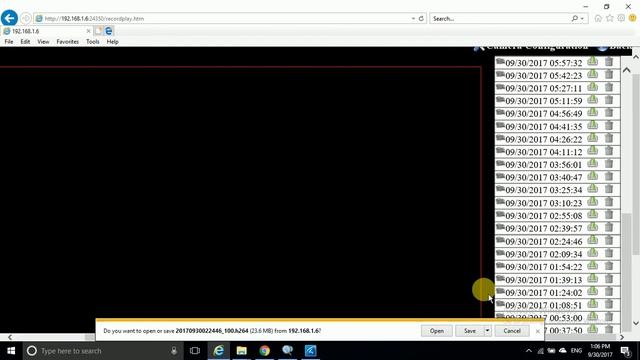Download the 09/30/2017 05:57:32 recording
The image size is (640, 360).
(593, 62)
